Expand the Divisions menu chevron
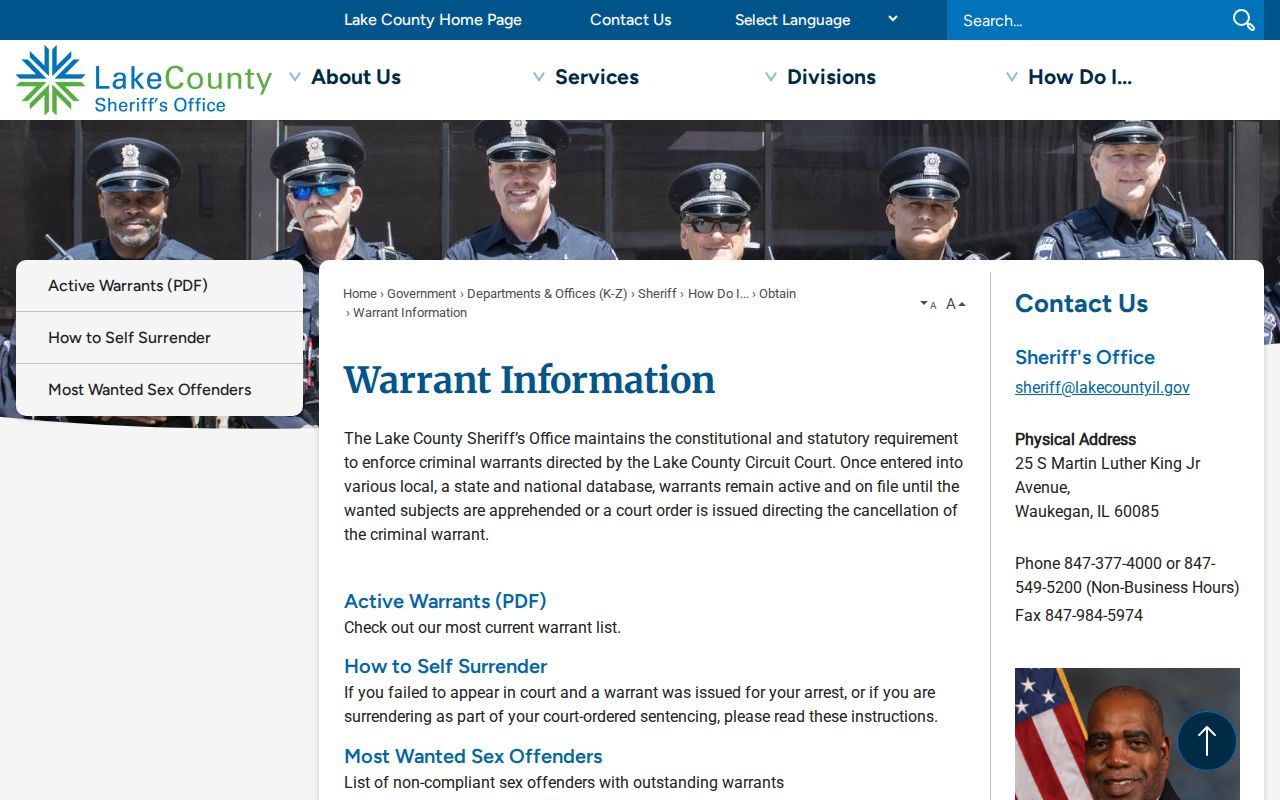Image resolution: width=1280 pixels, height=800 pixels. point(771,77)
